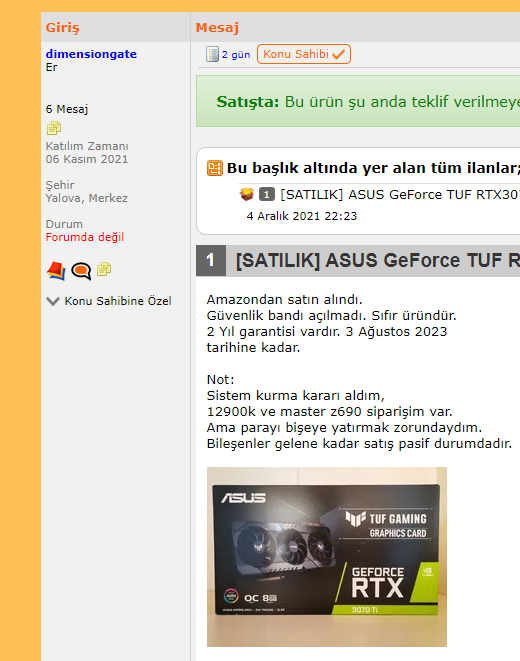Click the red book icon in user panel
The width and height of the screenshot is (520, 661).
[56, 271]
